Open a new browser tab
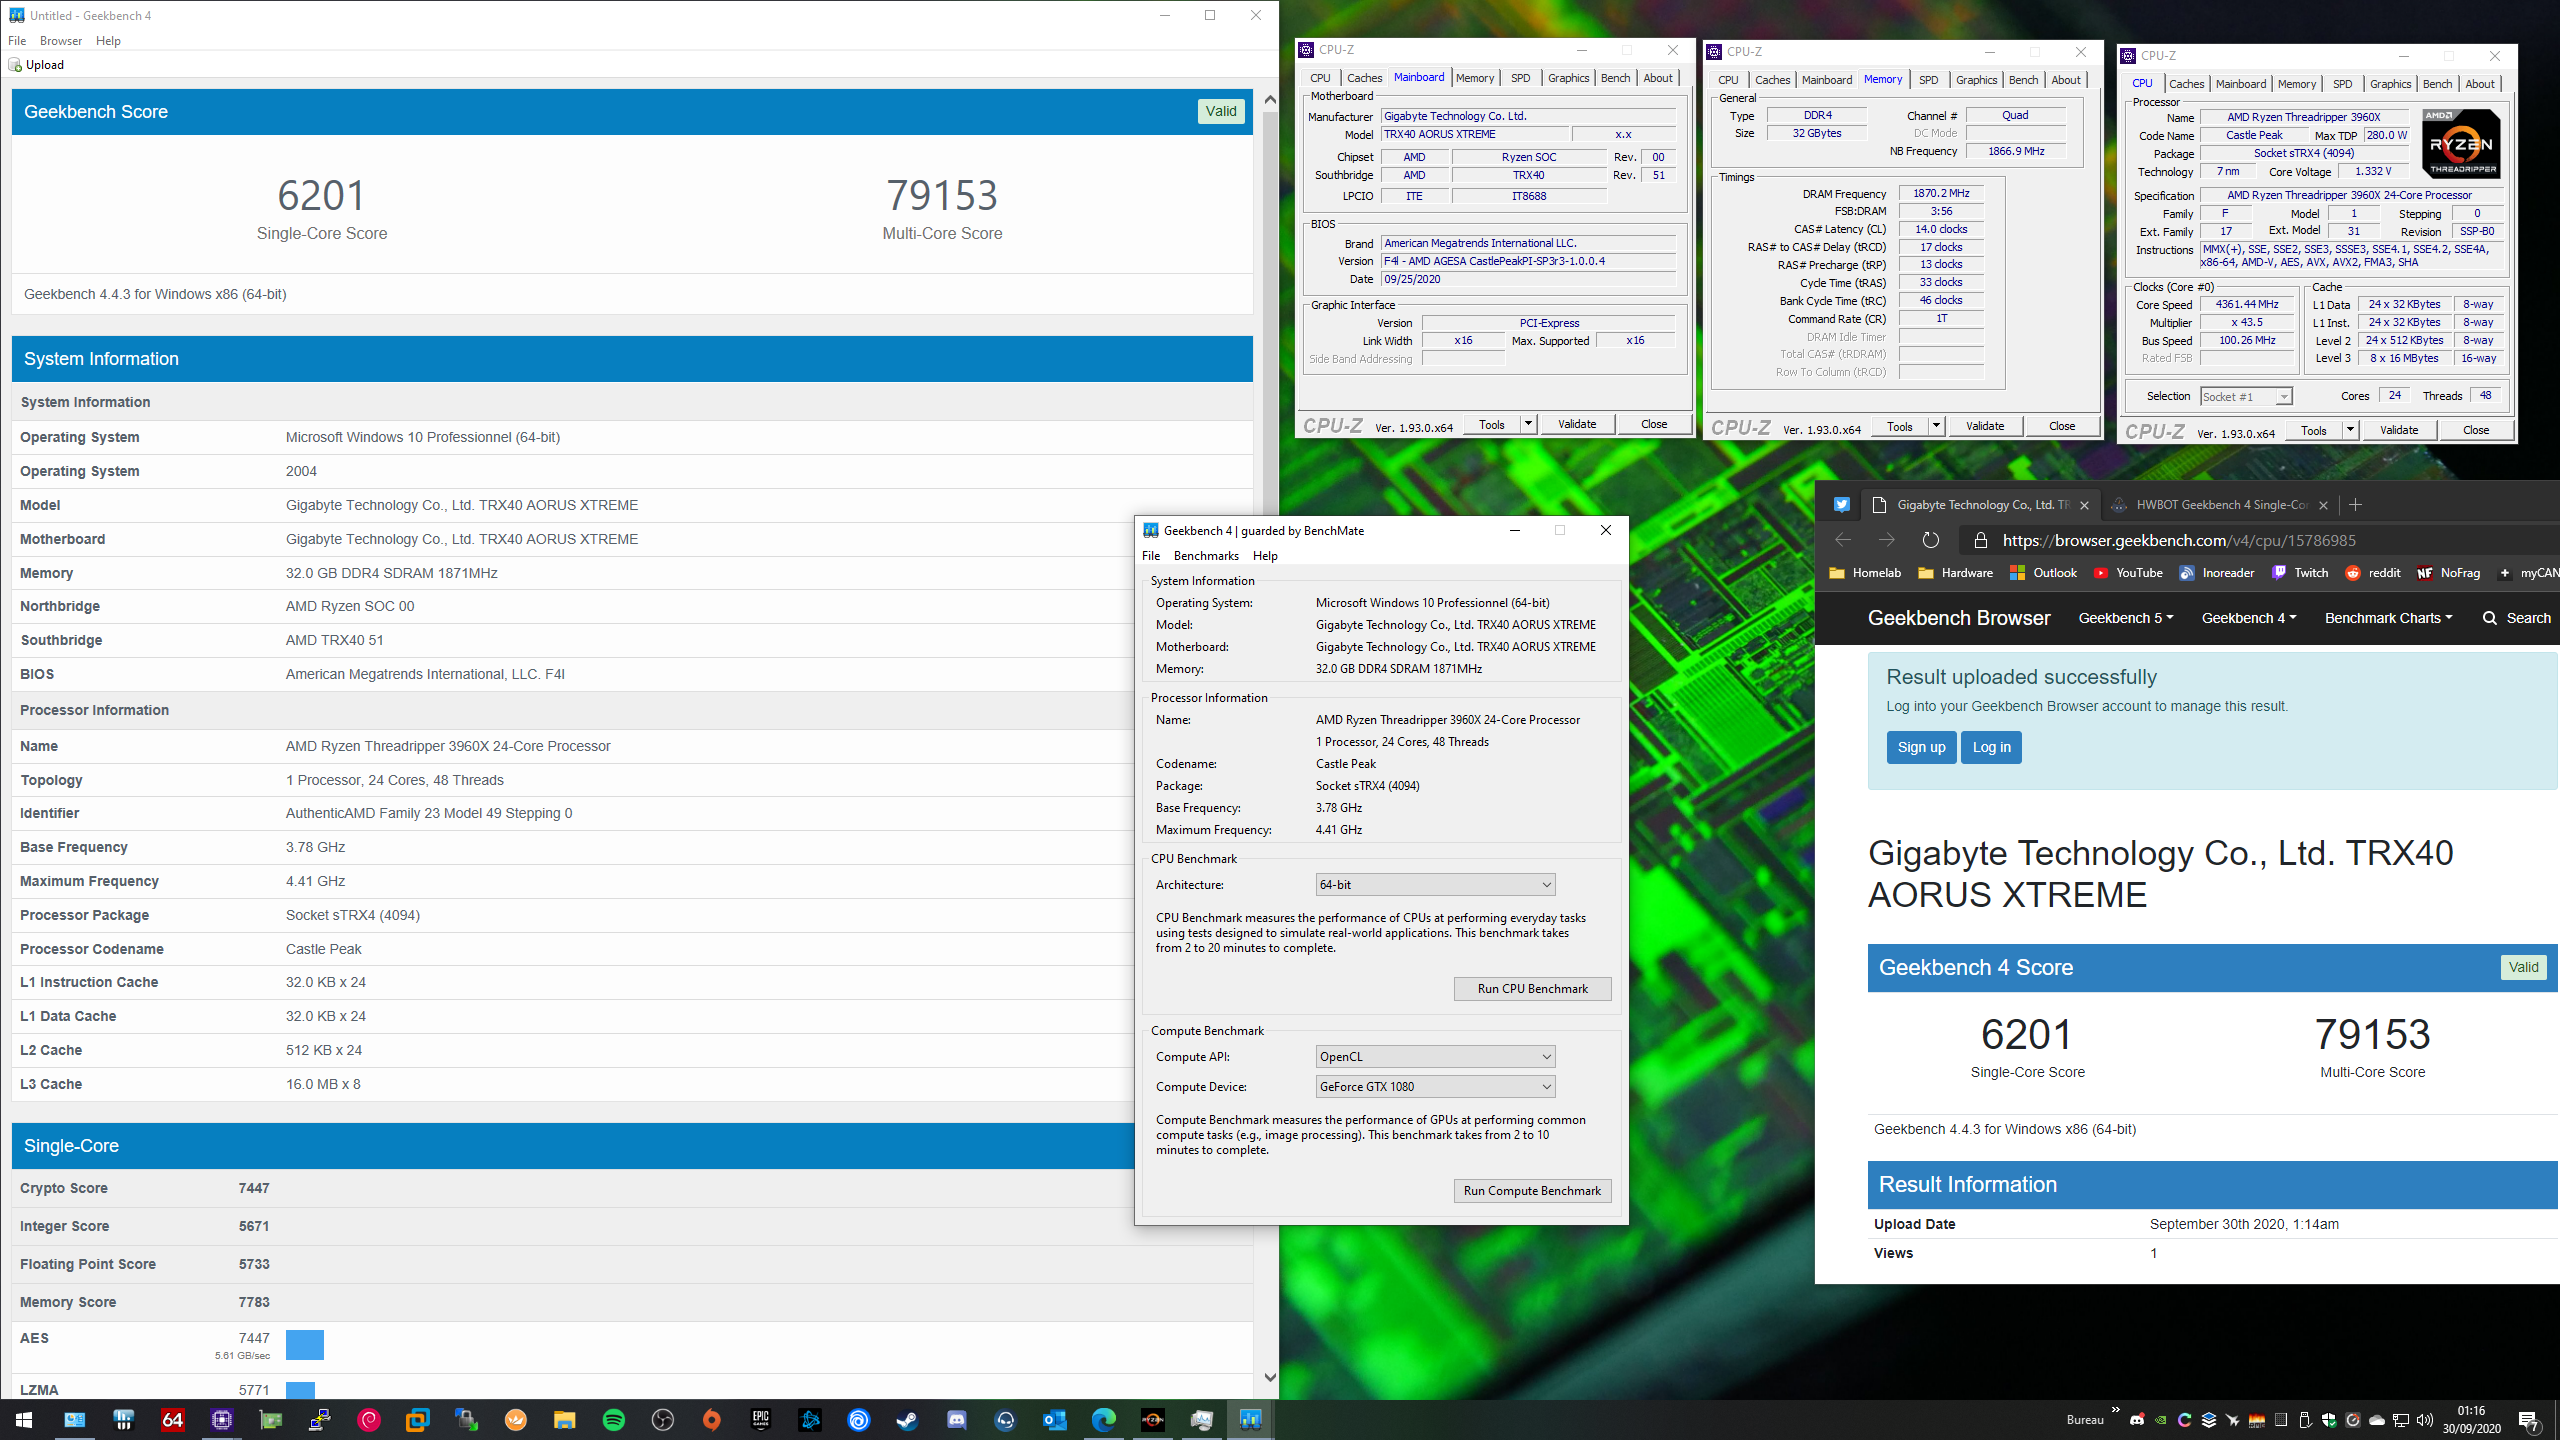The height and width of the screenshot is (1440, 2560). coord(2355,505)
